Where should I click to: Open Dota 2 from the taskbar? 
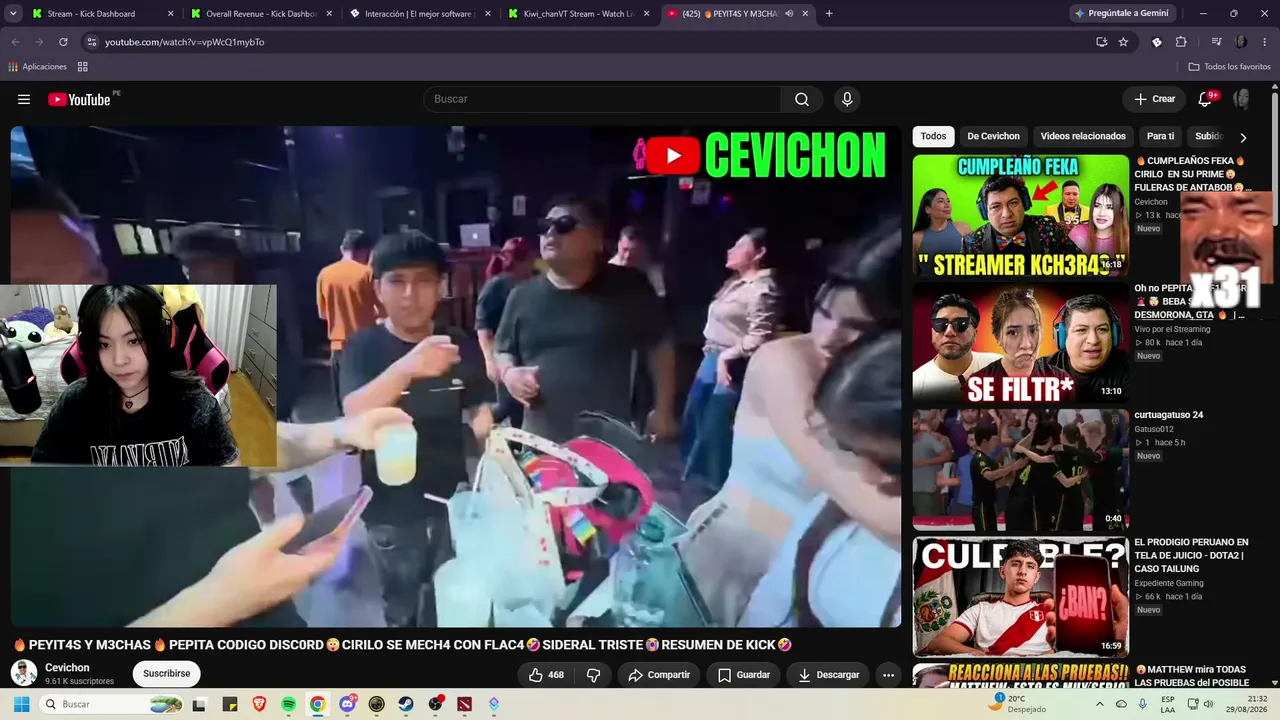(464, 704)
